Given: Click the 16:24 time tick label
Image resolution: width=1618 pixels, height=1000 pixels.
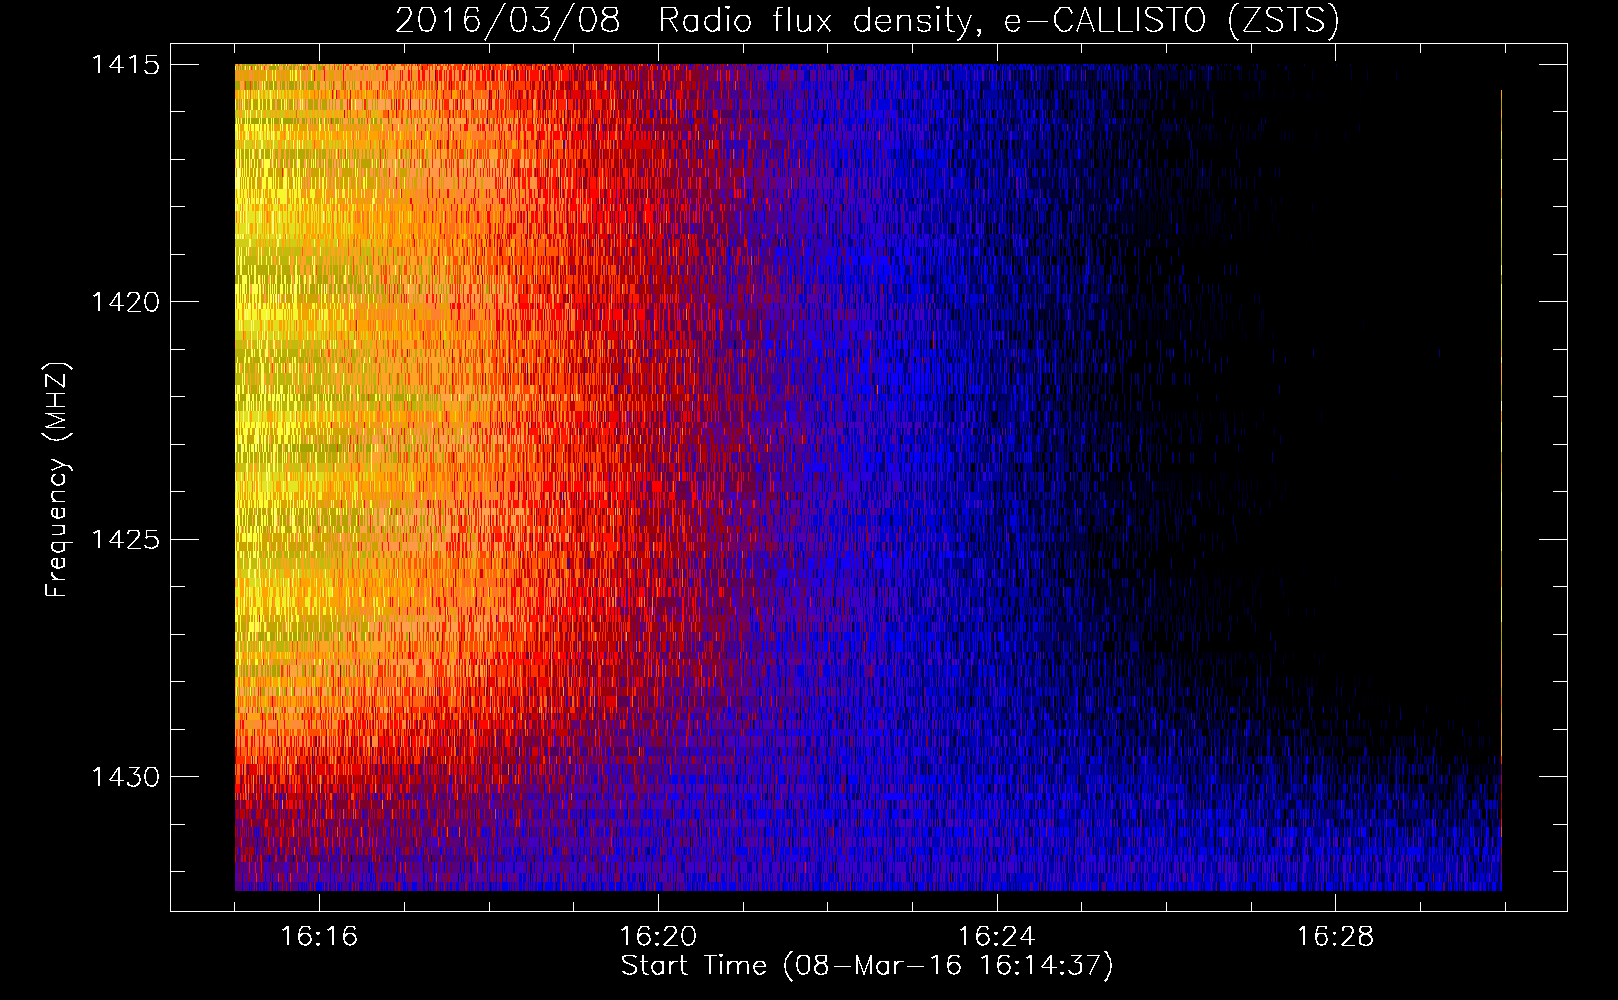Looking at the screenshot, I should 997,937.
